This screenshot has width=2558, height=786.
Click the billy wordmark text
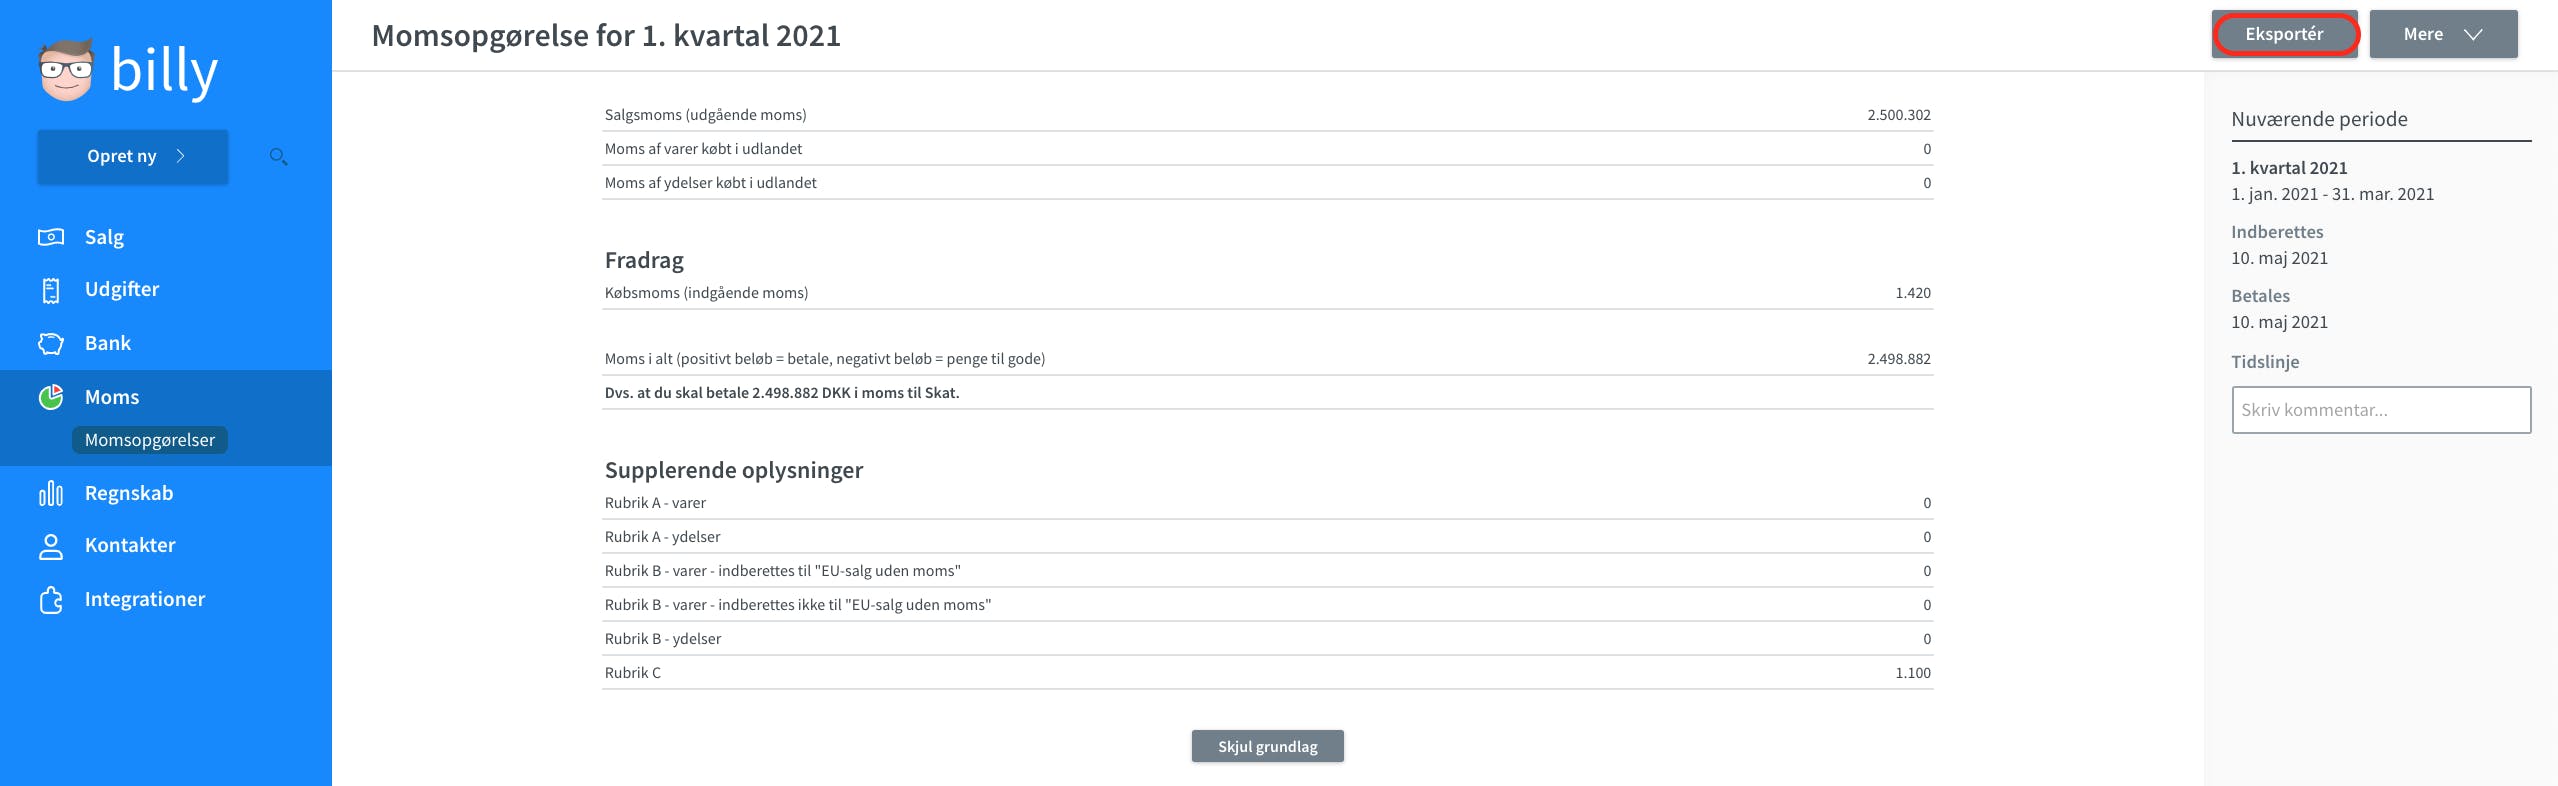tap(164, 70)
